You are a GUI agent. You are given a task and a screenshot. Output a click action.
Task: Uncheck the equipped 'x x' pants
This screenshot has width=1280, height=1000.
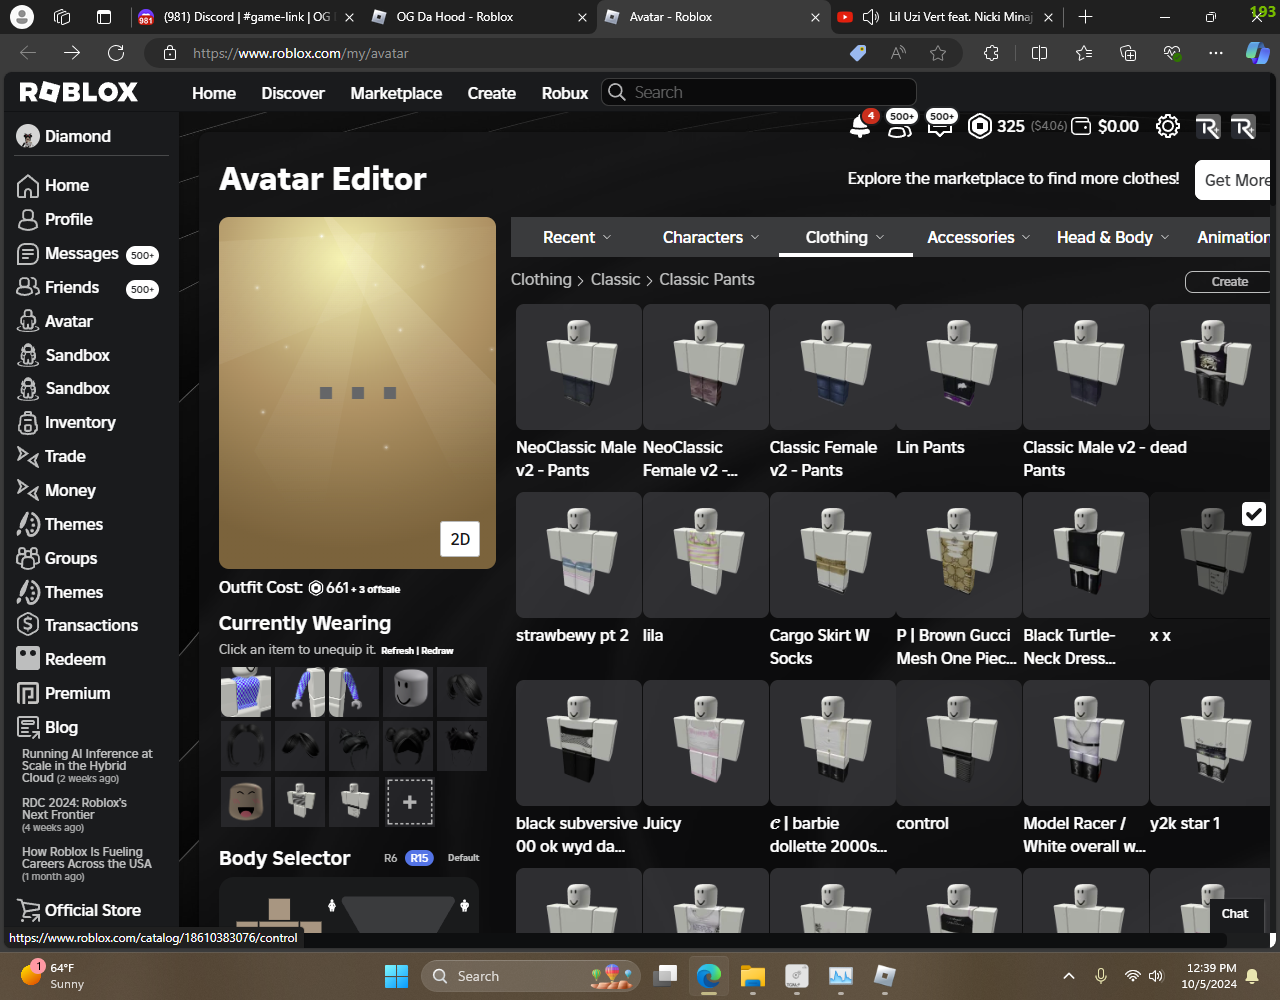1253,514
